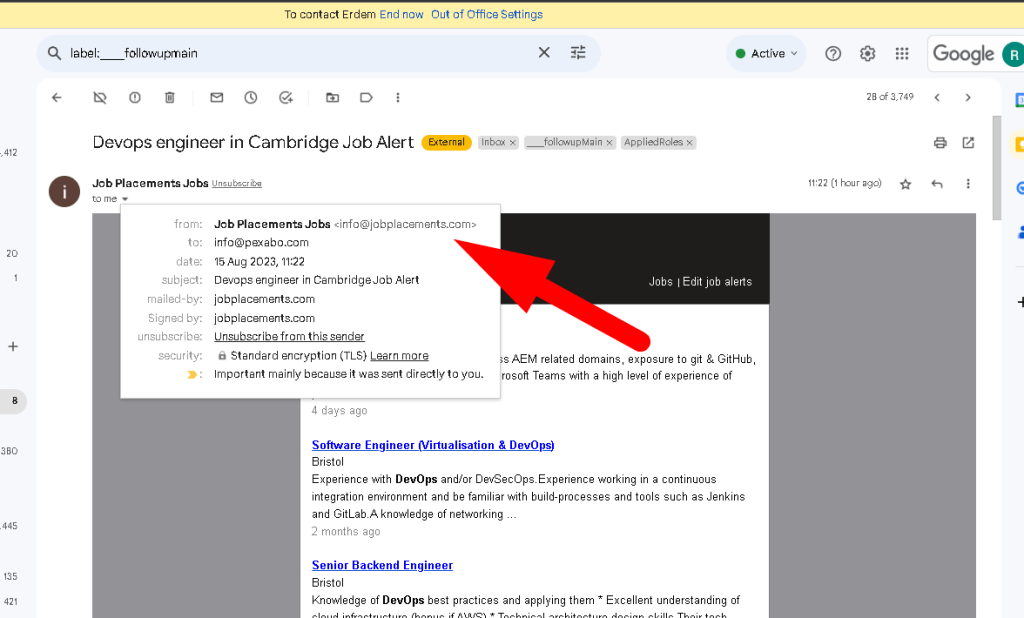Open Out of Office Settings
This screenshot has width=1024, height=618.
[487, 14]
